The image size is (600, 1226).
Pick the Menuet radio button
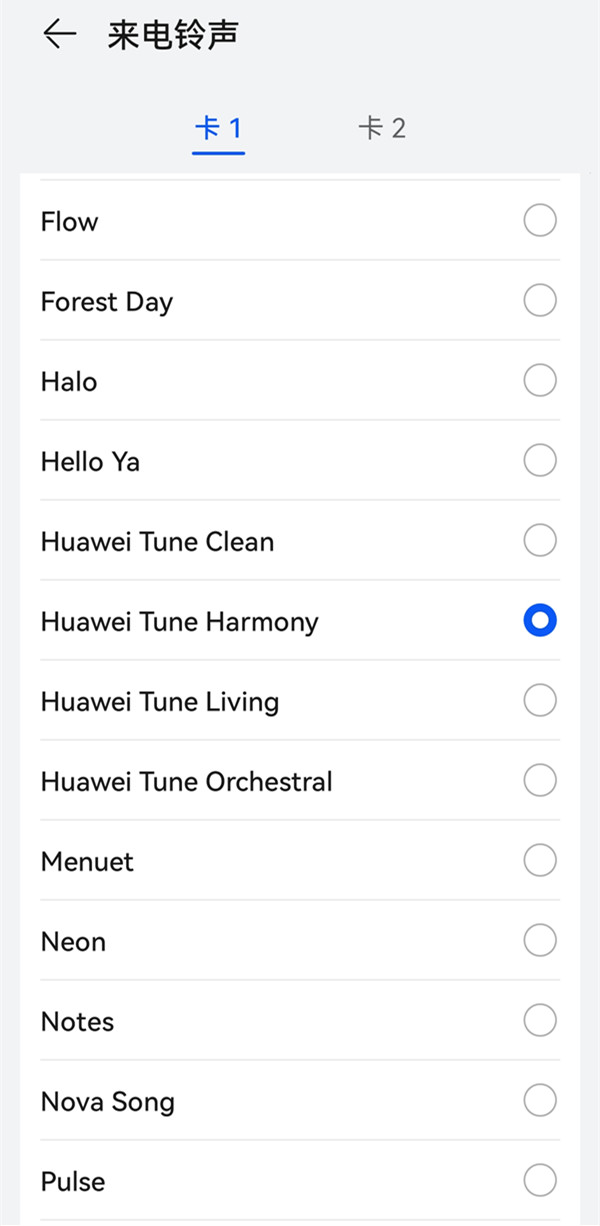540,861
